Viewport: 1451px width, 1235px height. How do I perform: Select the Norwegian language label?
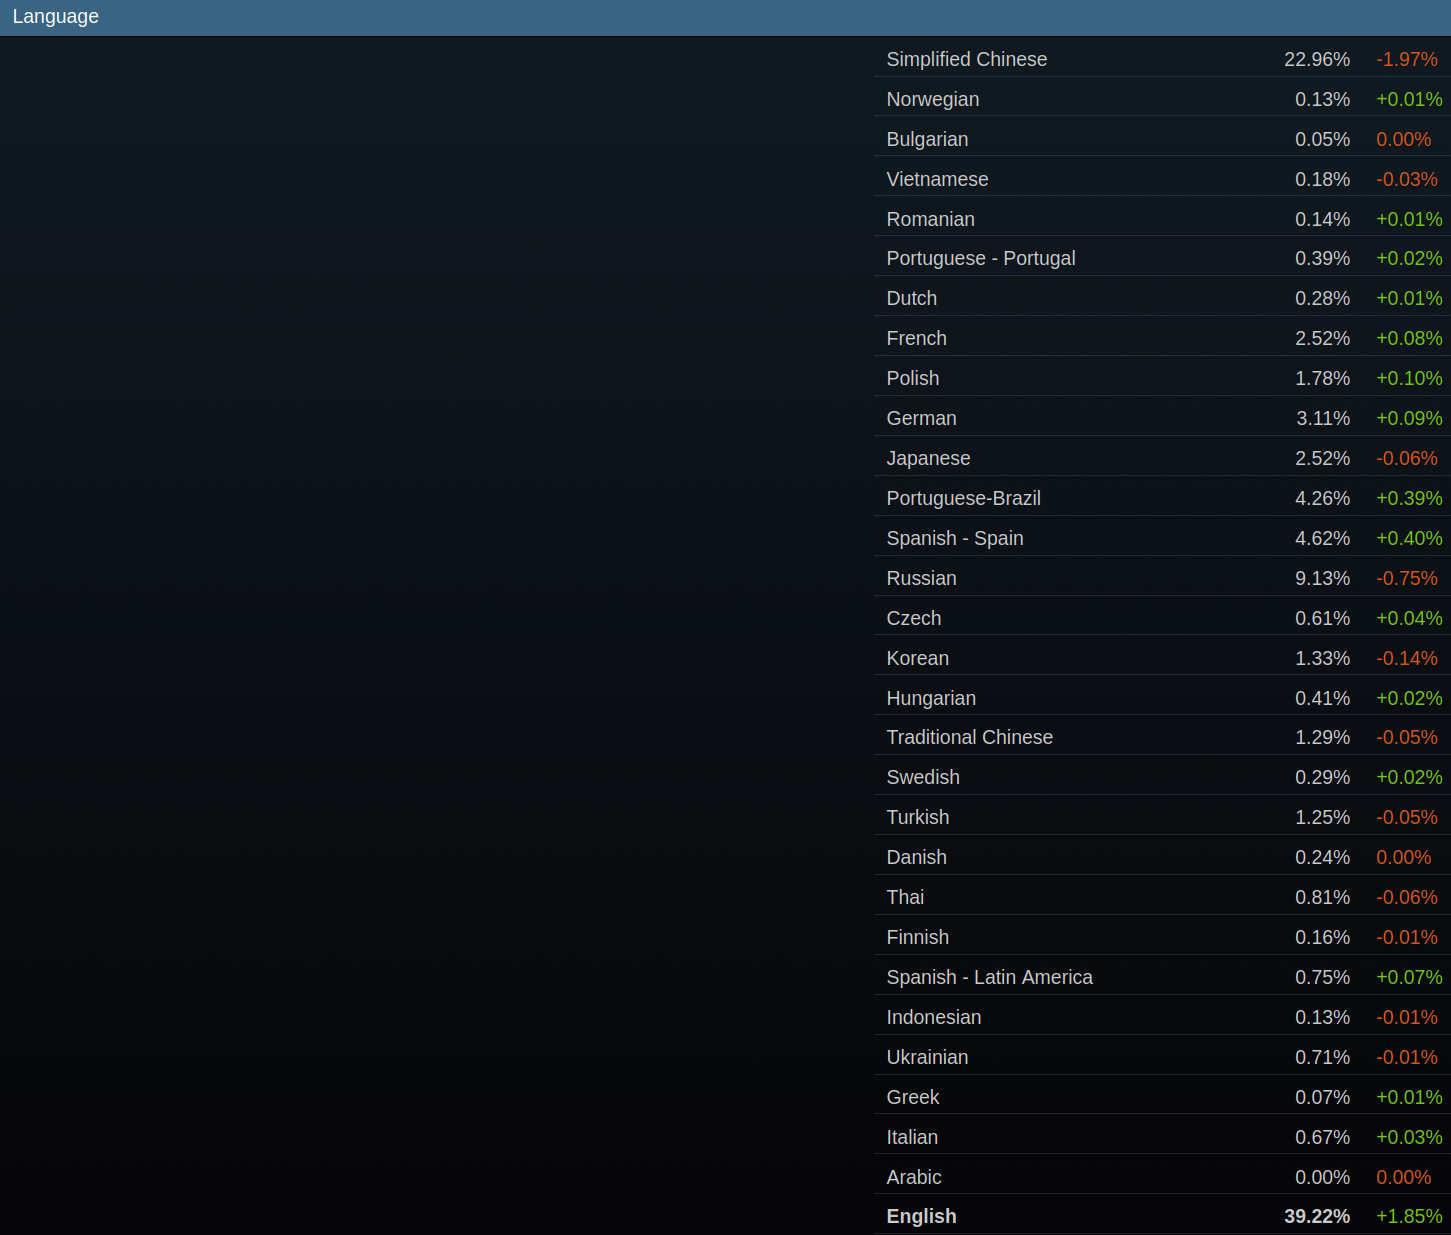tap(933, 99)
